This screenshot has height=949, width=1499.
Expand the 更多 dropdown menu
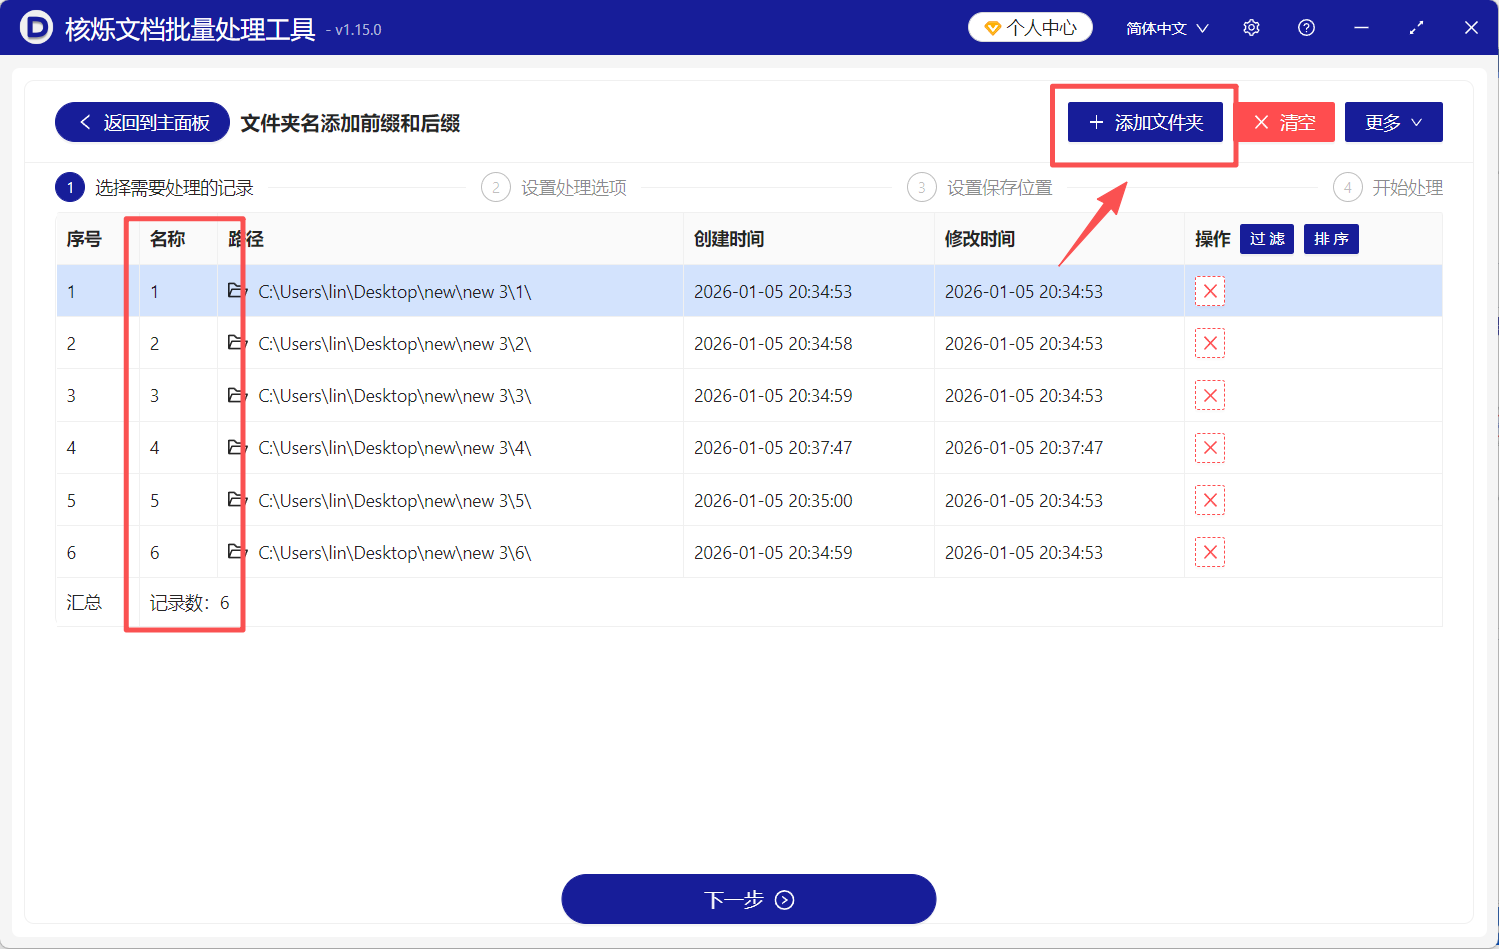coord(1393,122)
